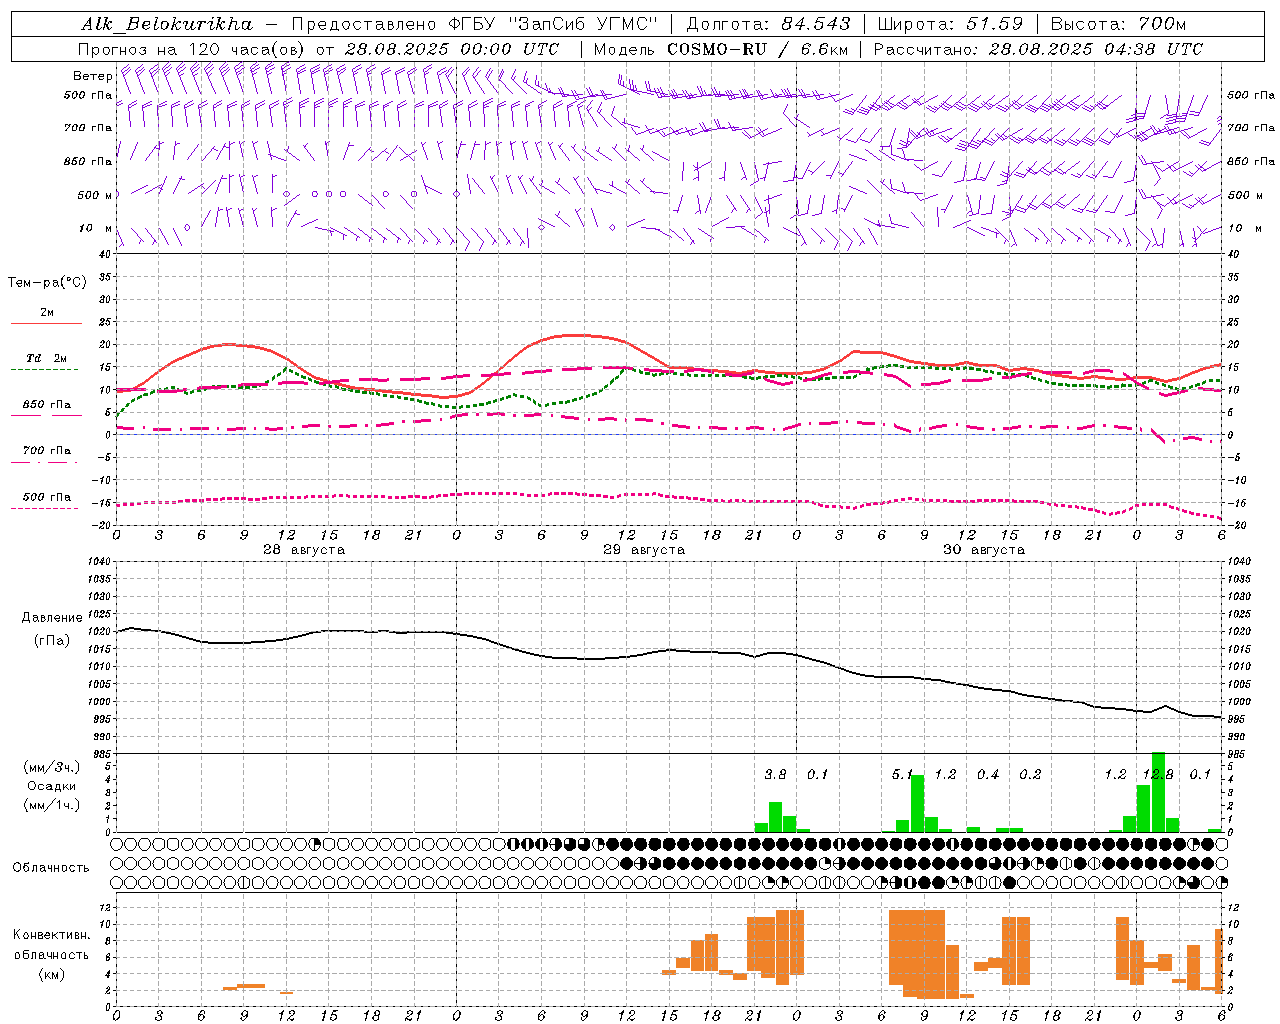
Task: Select the precipitation total 3.8
Action: [x=775, y=775]
